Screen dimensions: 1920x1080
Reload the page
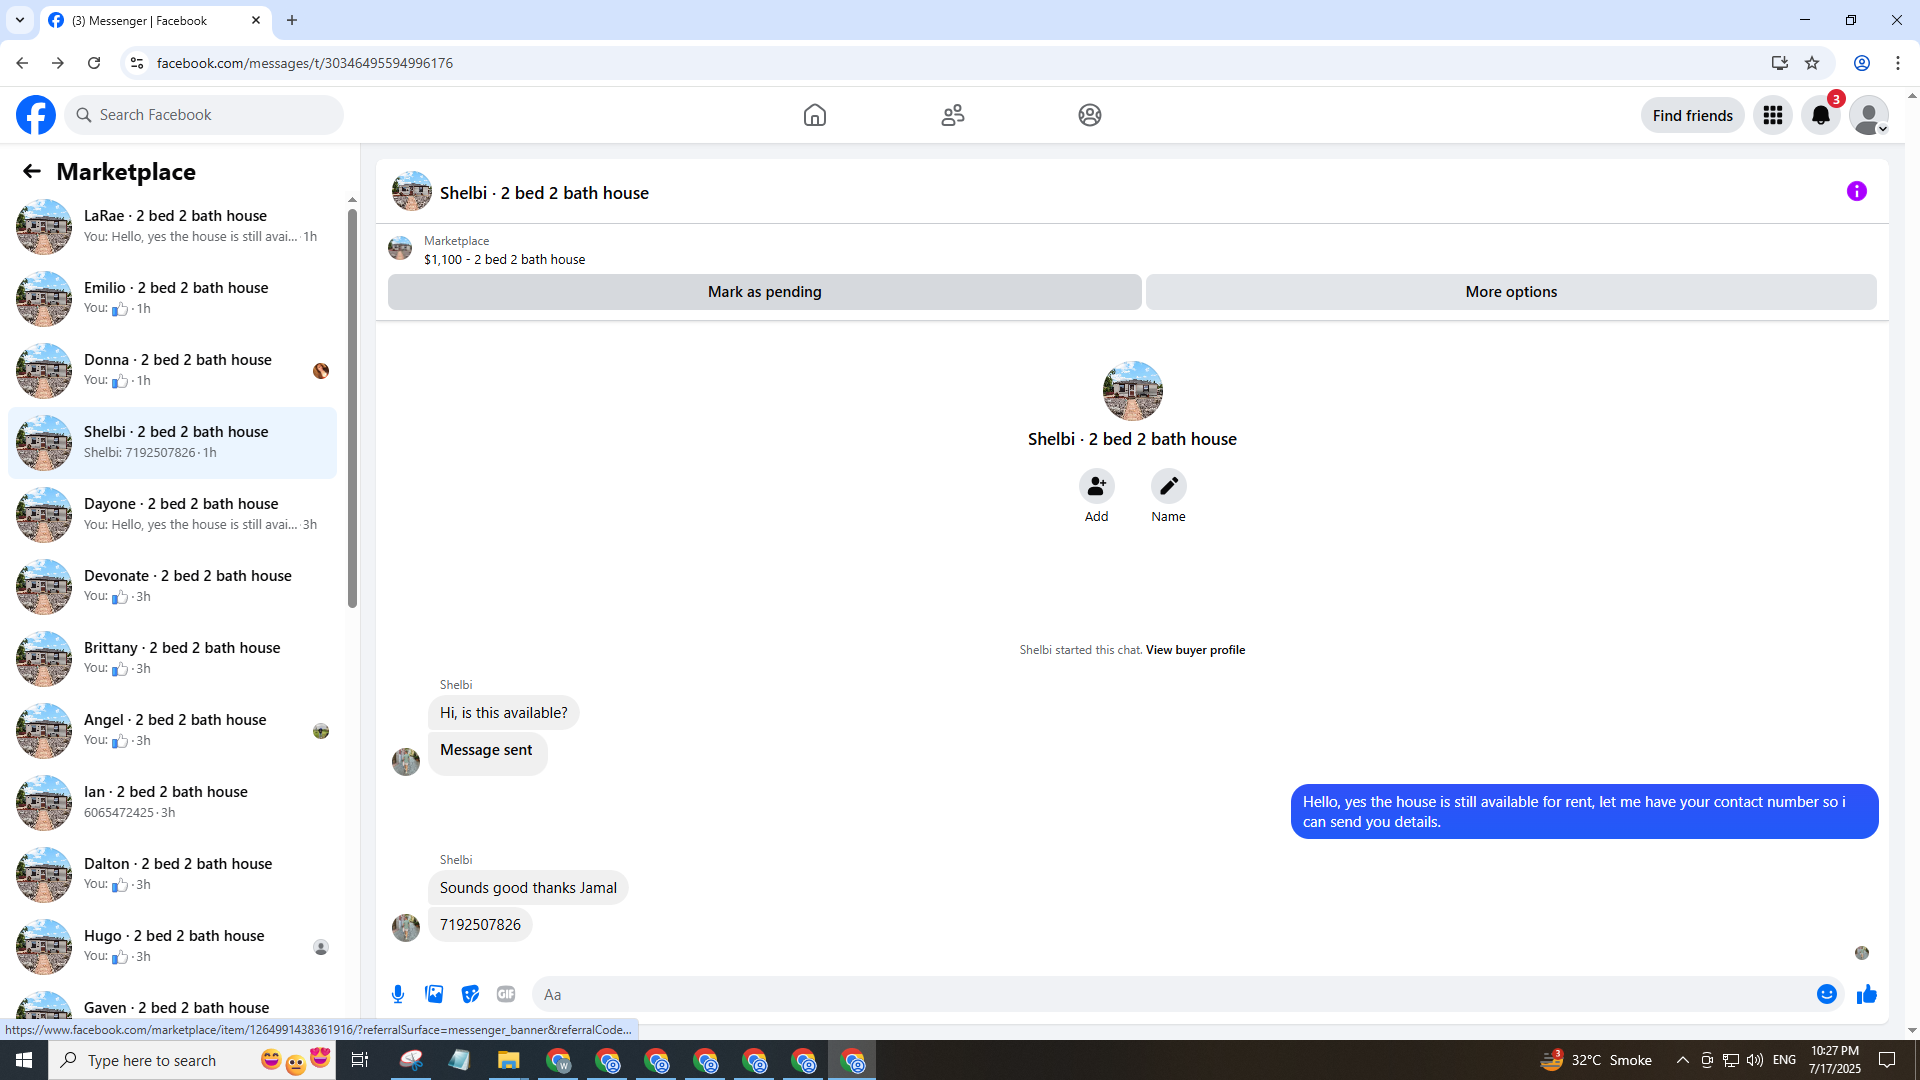tap(94, 63)
